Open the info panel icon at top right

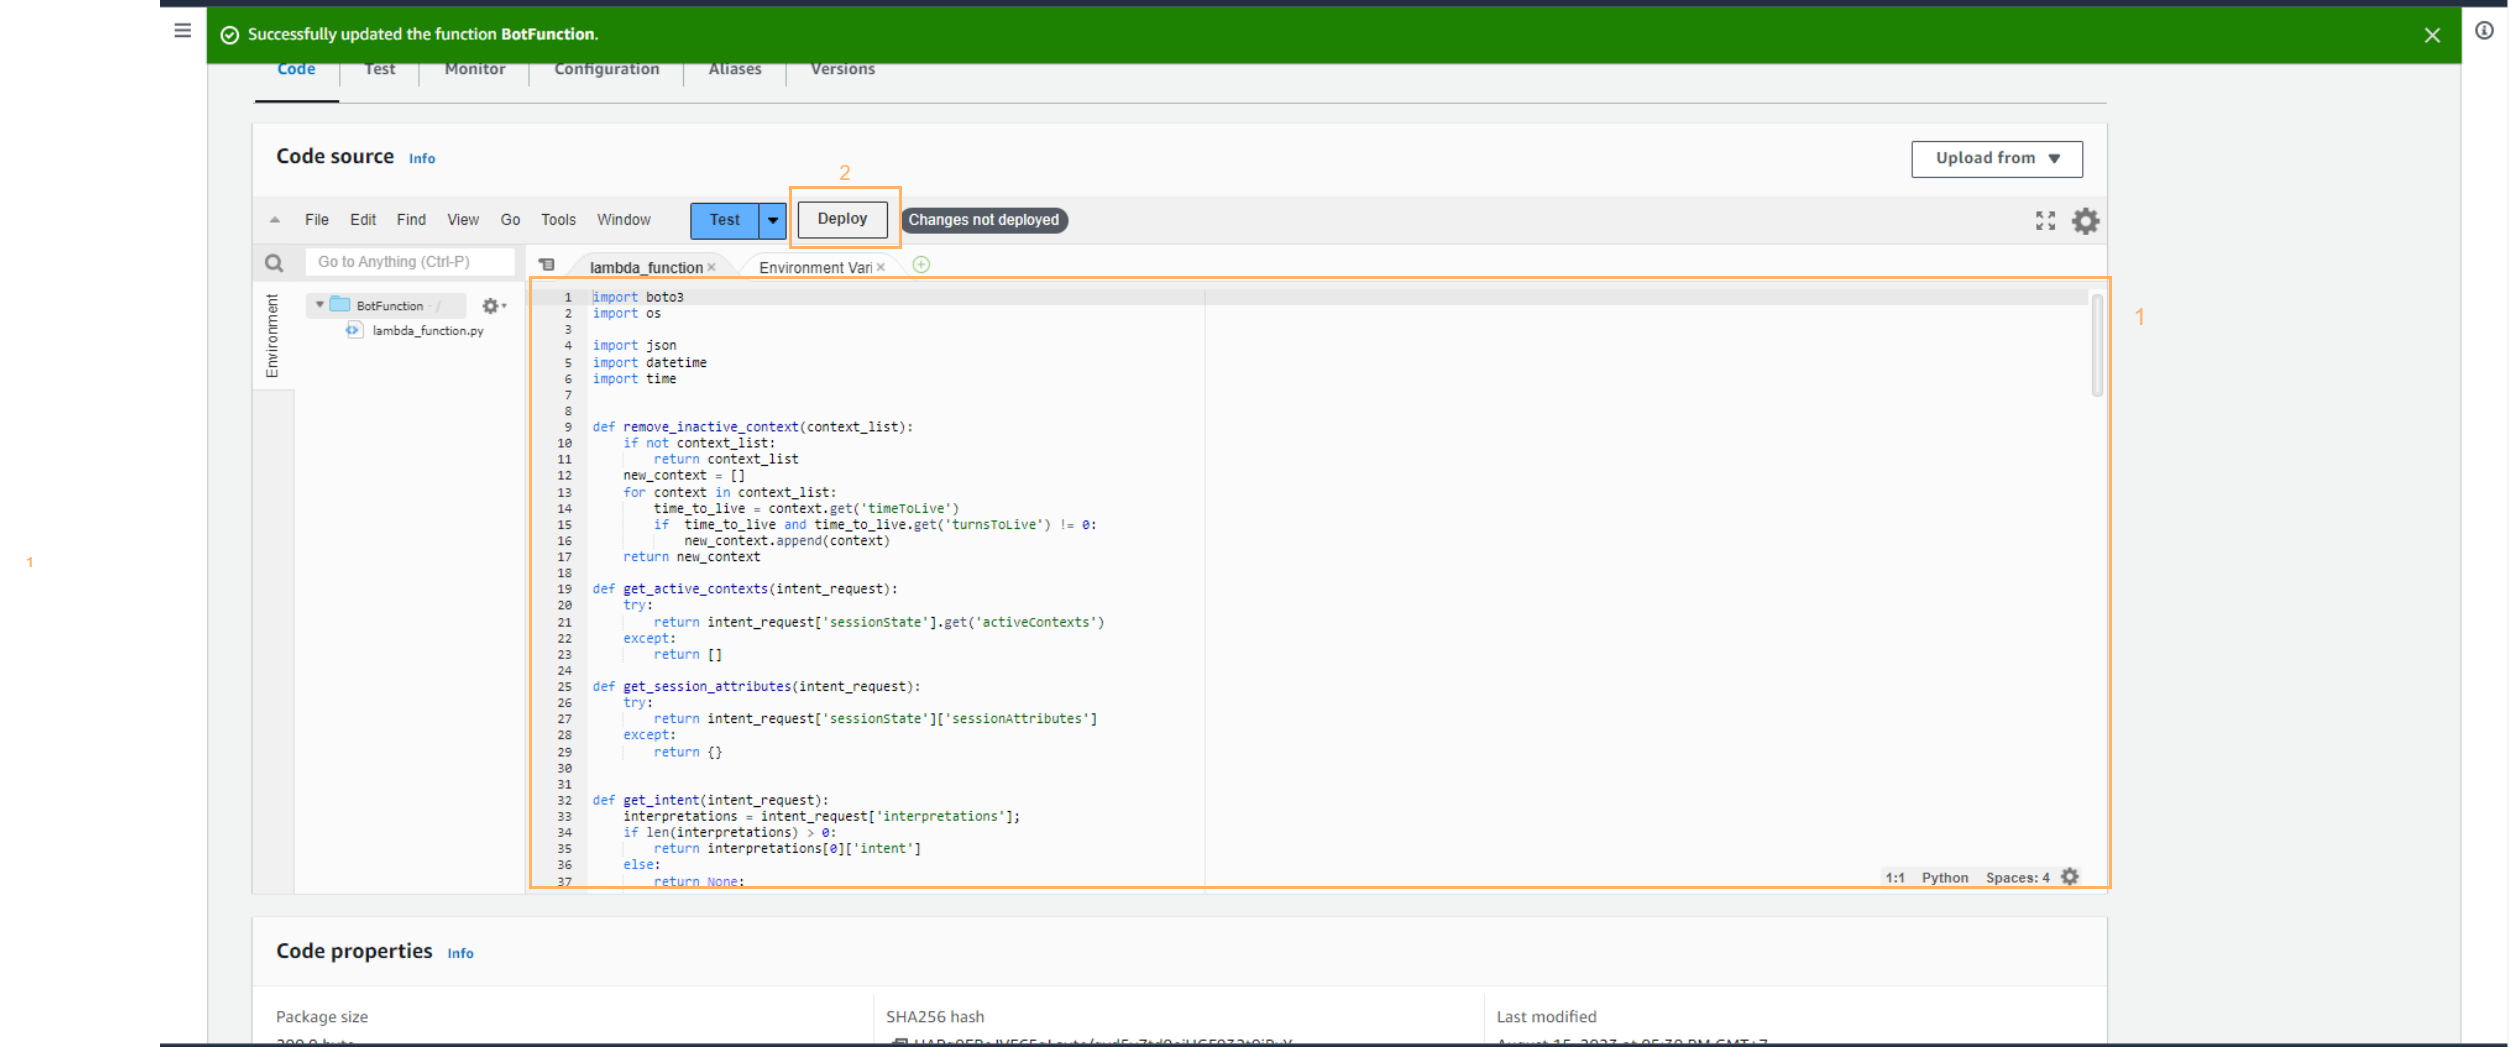(x=2484, y=30)
